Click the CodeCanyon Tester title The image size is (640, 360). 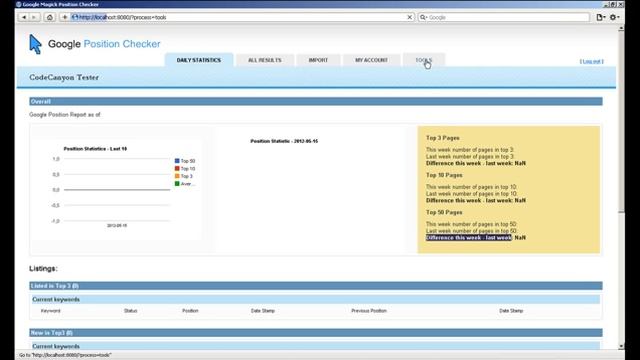(64, 78)
